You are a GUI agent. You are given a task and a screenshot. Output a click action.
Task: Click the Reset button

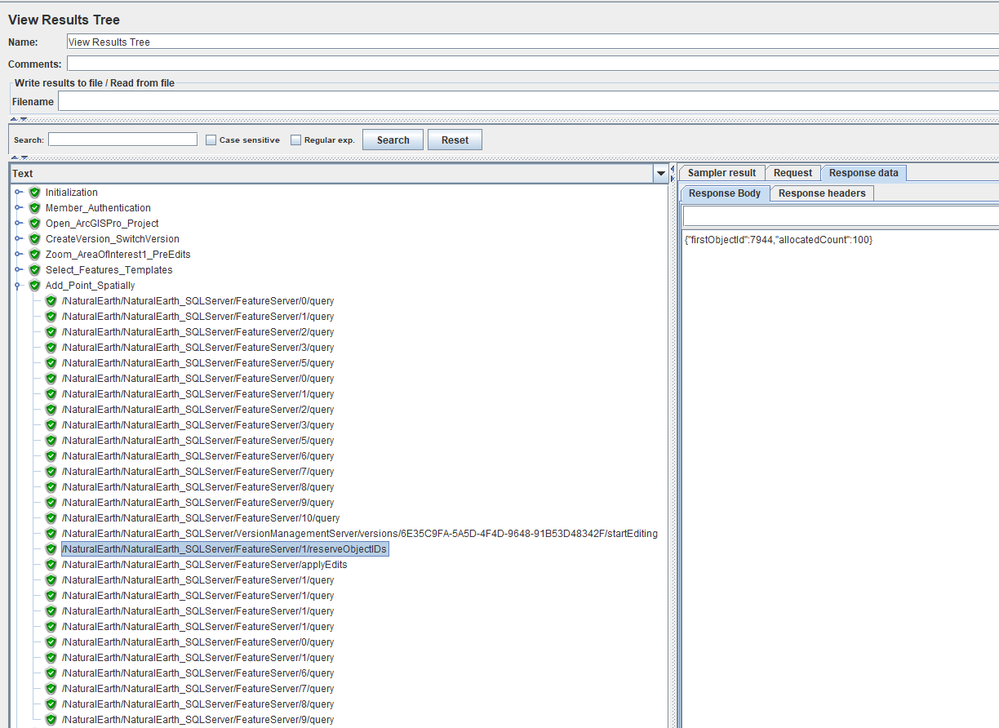[x=455, y=140]
